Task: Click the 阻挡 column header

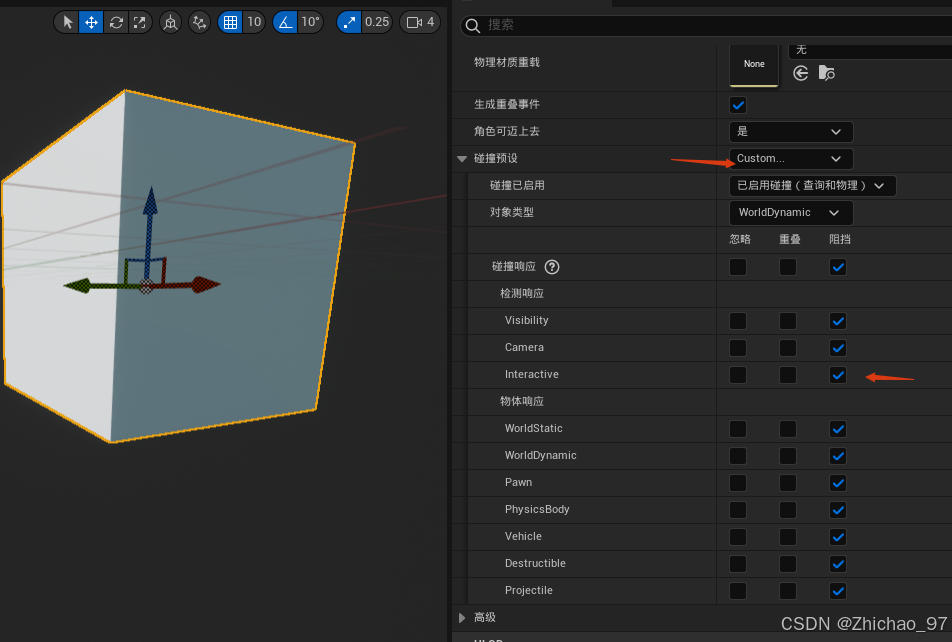Action: (840, 239)
